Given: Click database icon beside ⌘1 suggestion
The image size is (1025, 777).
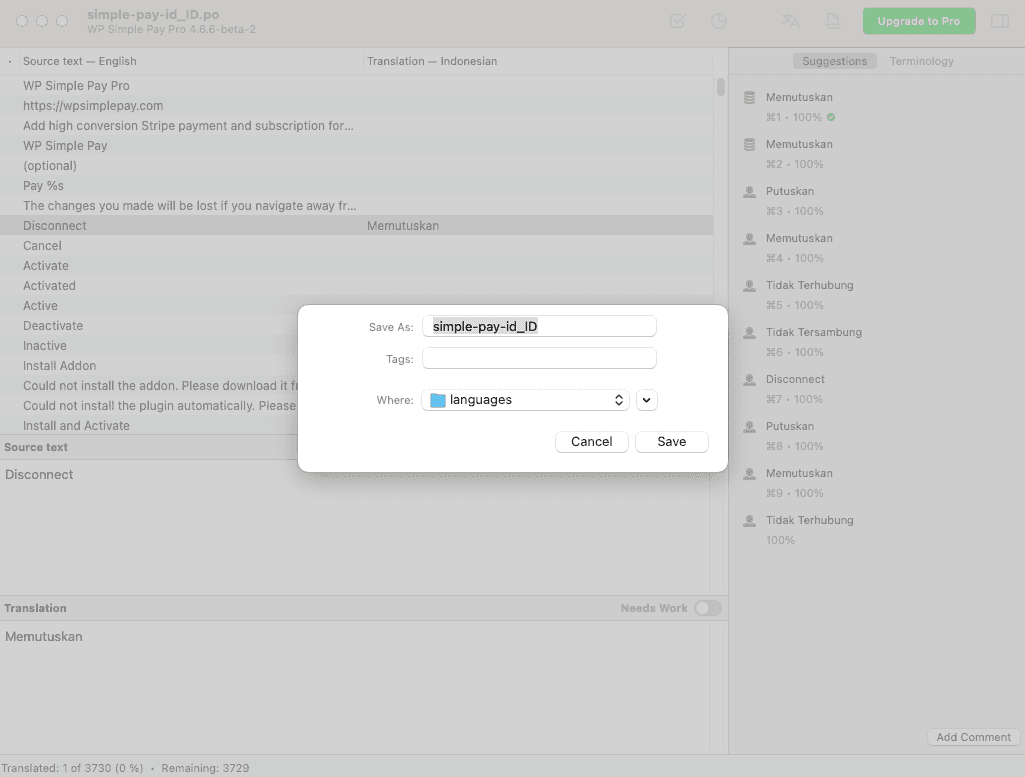Looking at the screenshot, I should [749, 97].
